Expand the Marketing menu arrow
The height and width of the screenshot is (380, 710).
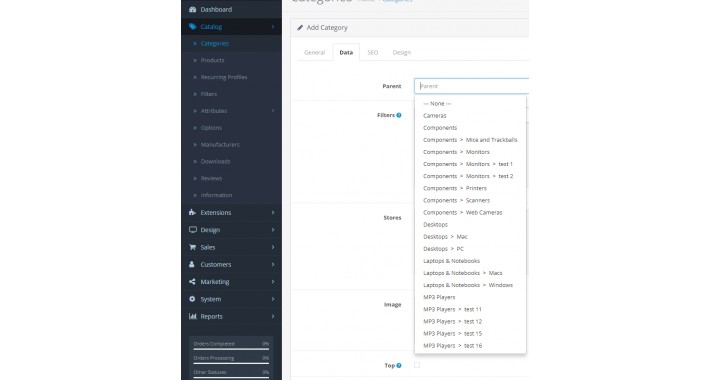click(x=273, y=282)
